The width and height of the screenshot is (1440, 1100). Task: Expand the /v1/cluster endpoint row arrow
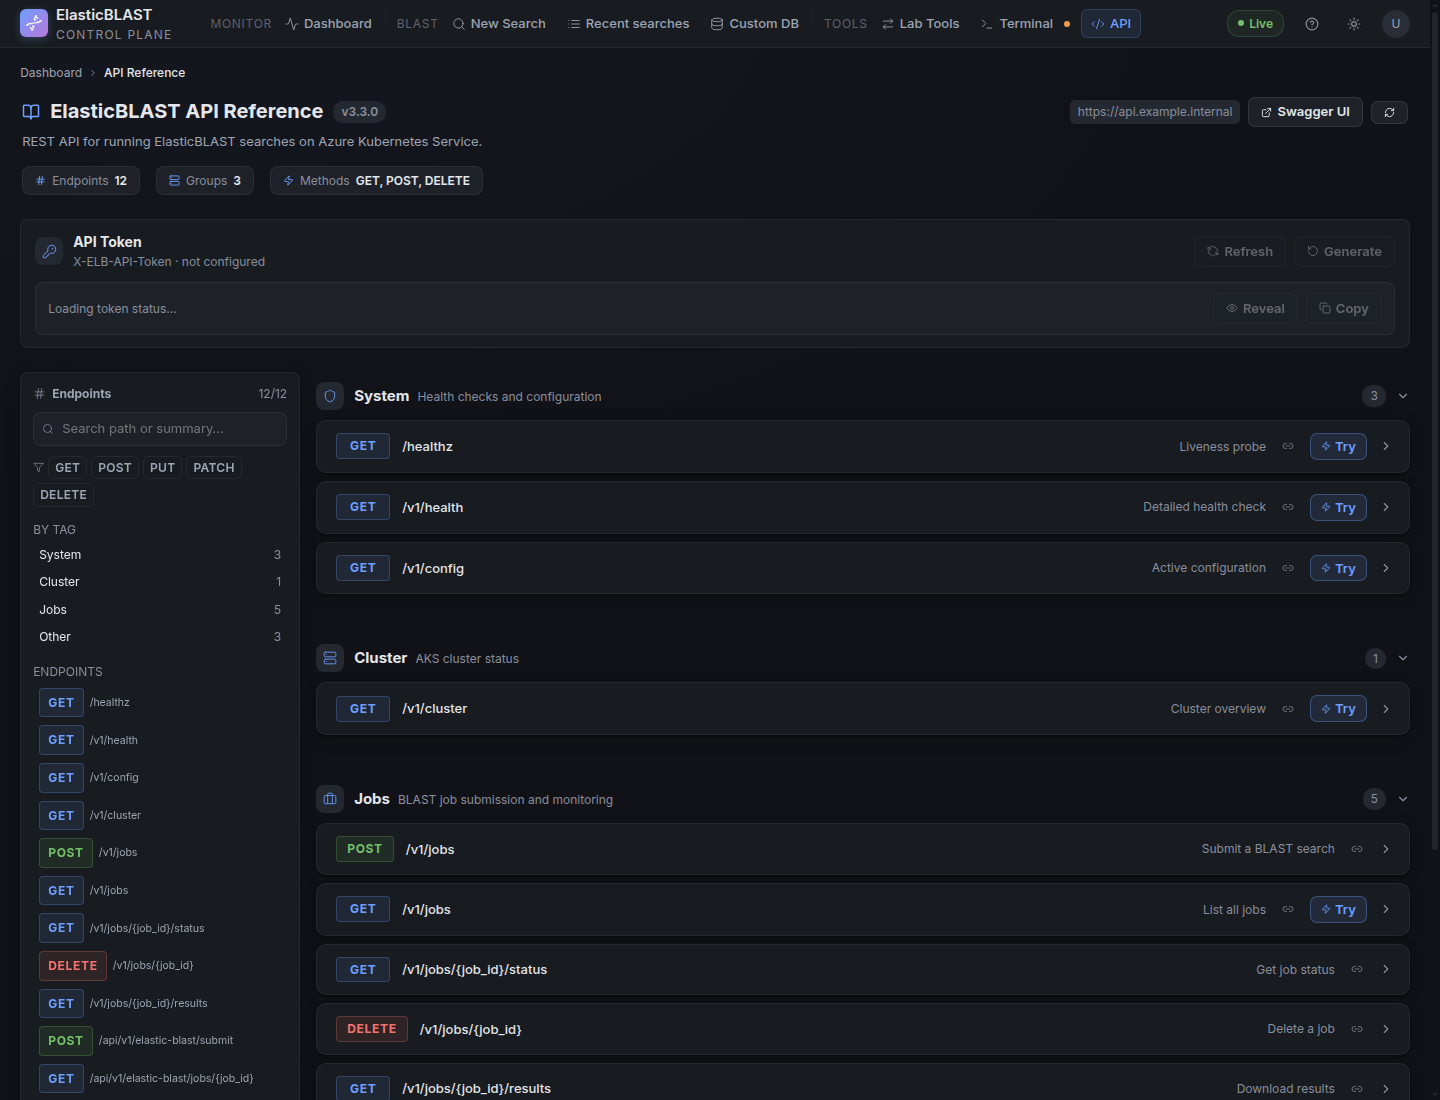pos(1386,709)
